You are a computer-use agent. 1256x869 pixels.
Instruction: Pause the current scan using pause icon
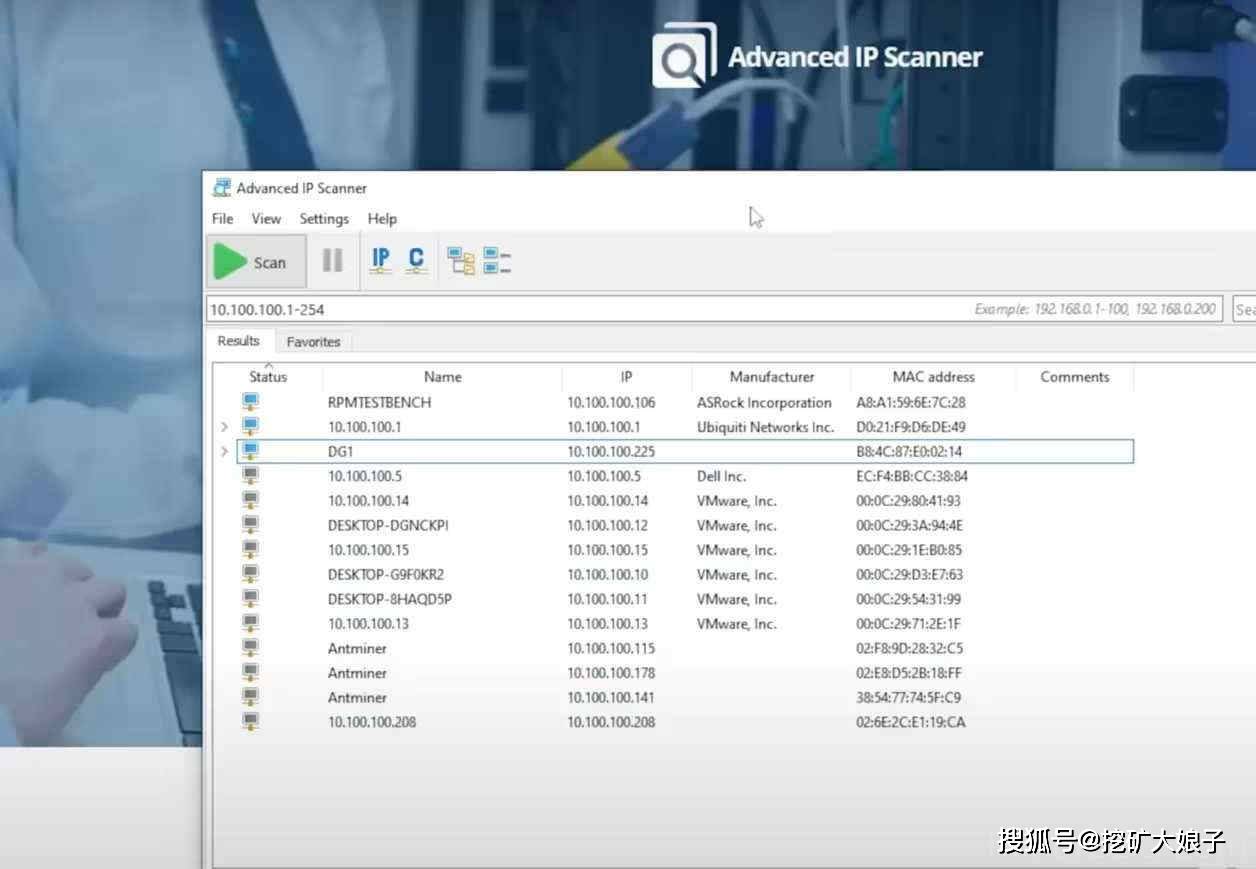pyautogui.click(x=332, y=260)
